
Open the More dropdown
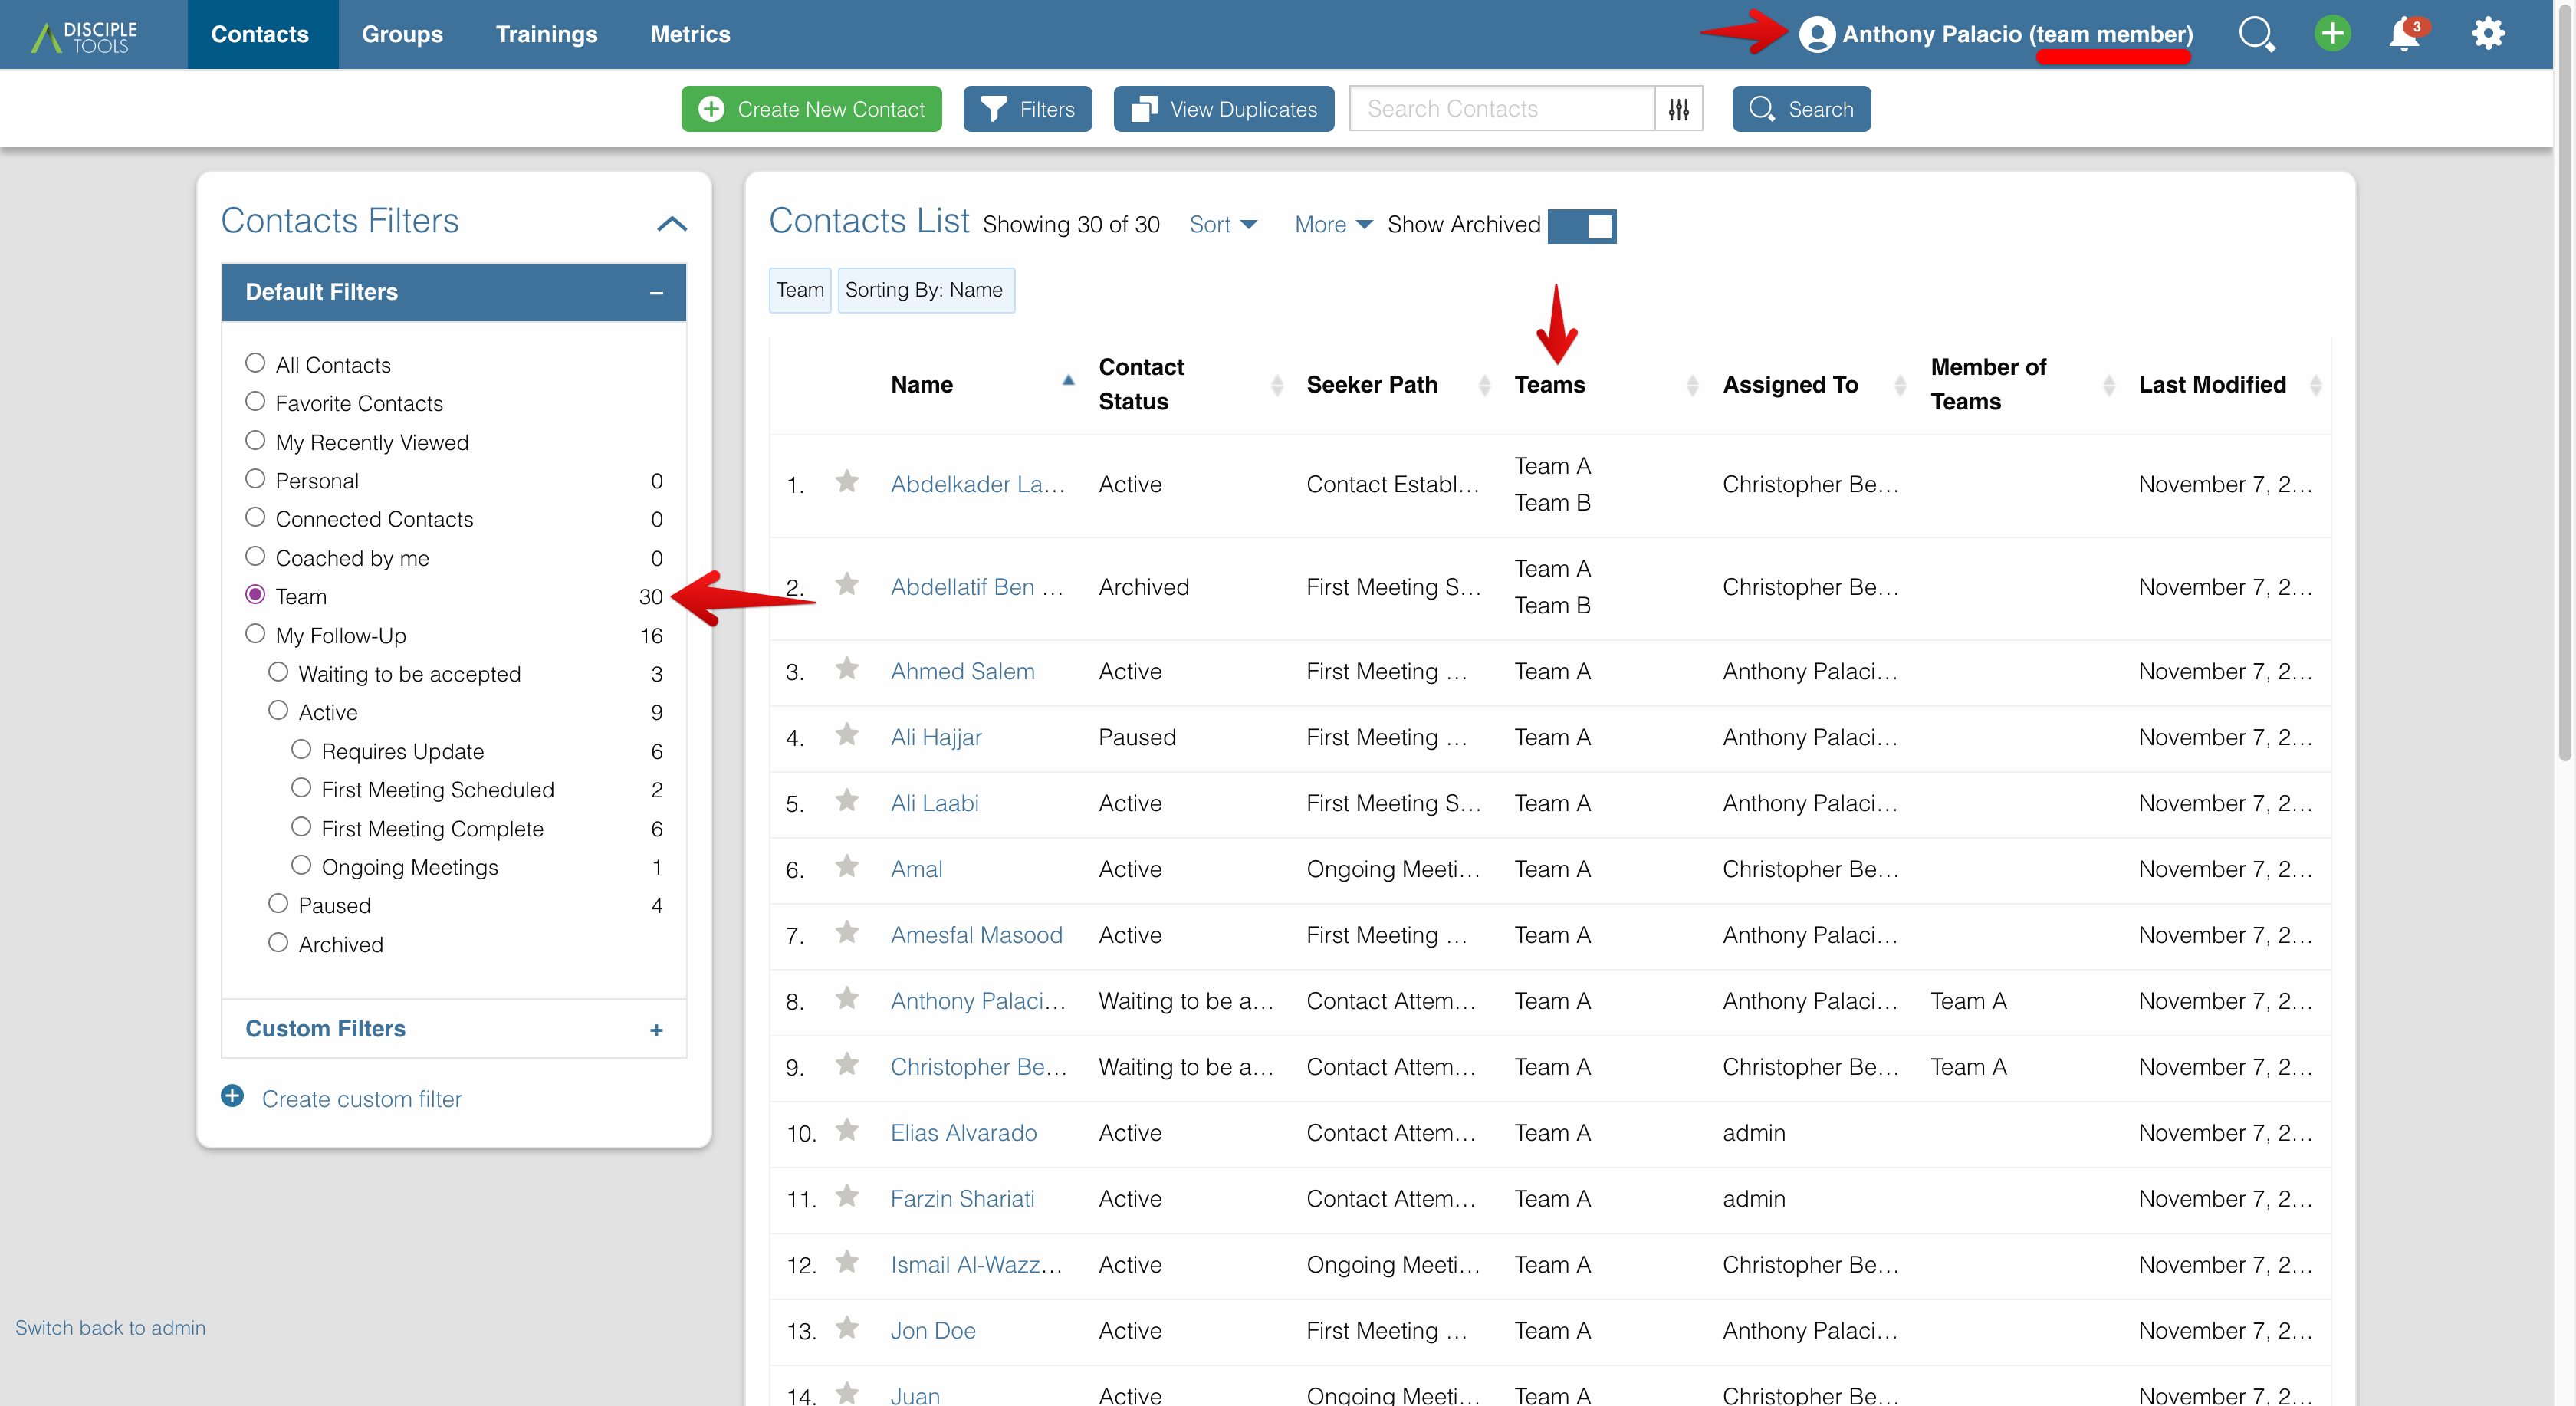(1333, 225)
